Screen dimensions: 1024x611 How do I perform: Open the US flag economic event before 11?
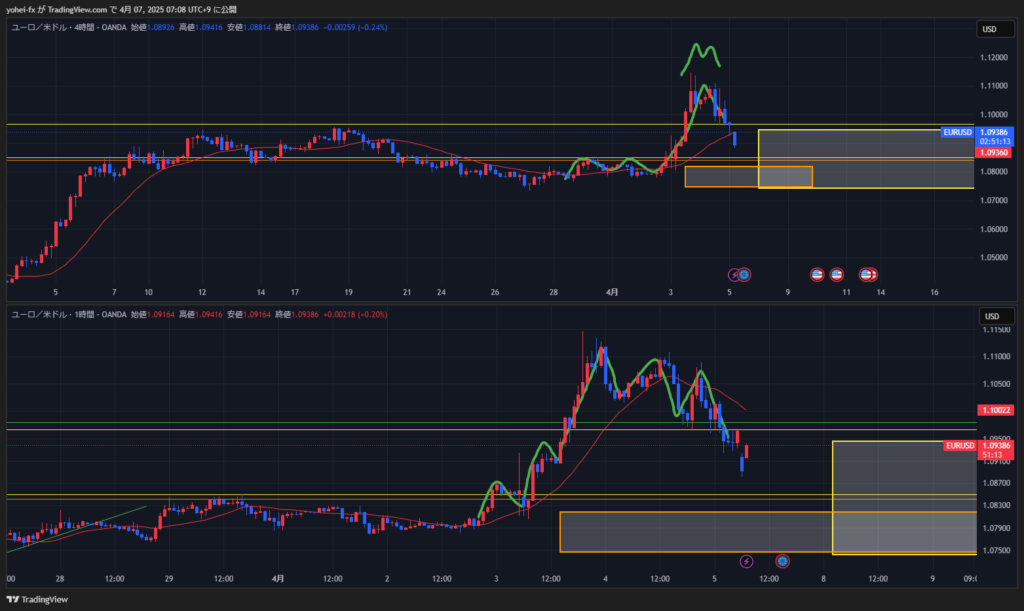coord(837,274)
